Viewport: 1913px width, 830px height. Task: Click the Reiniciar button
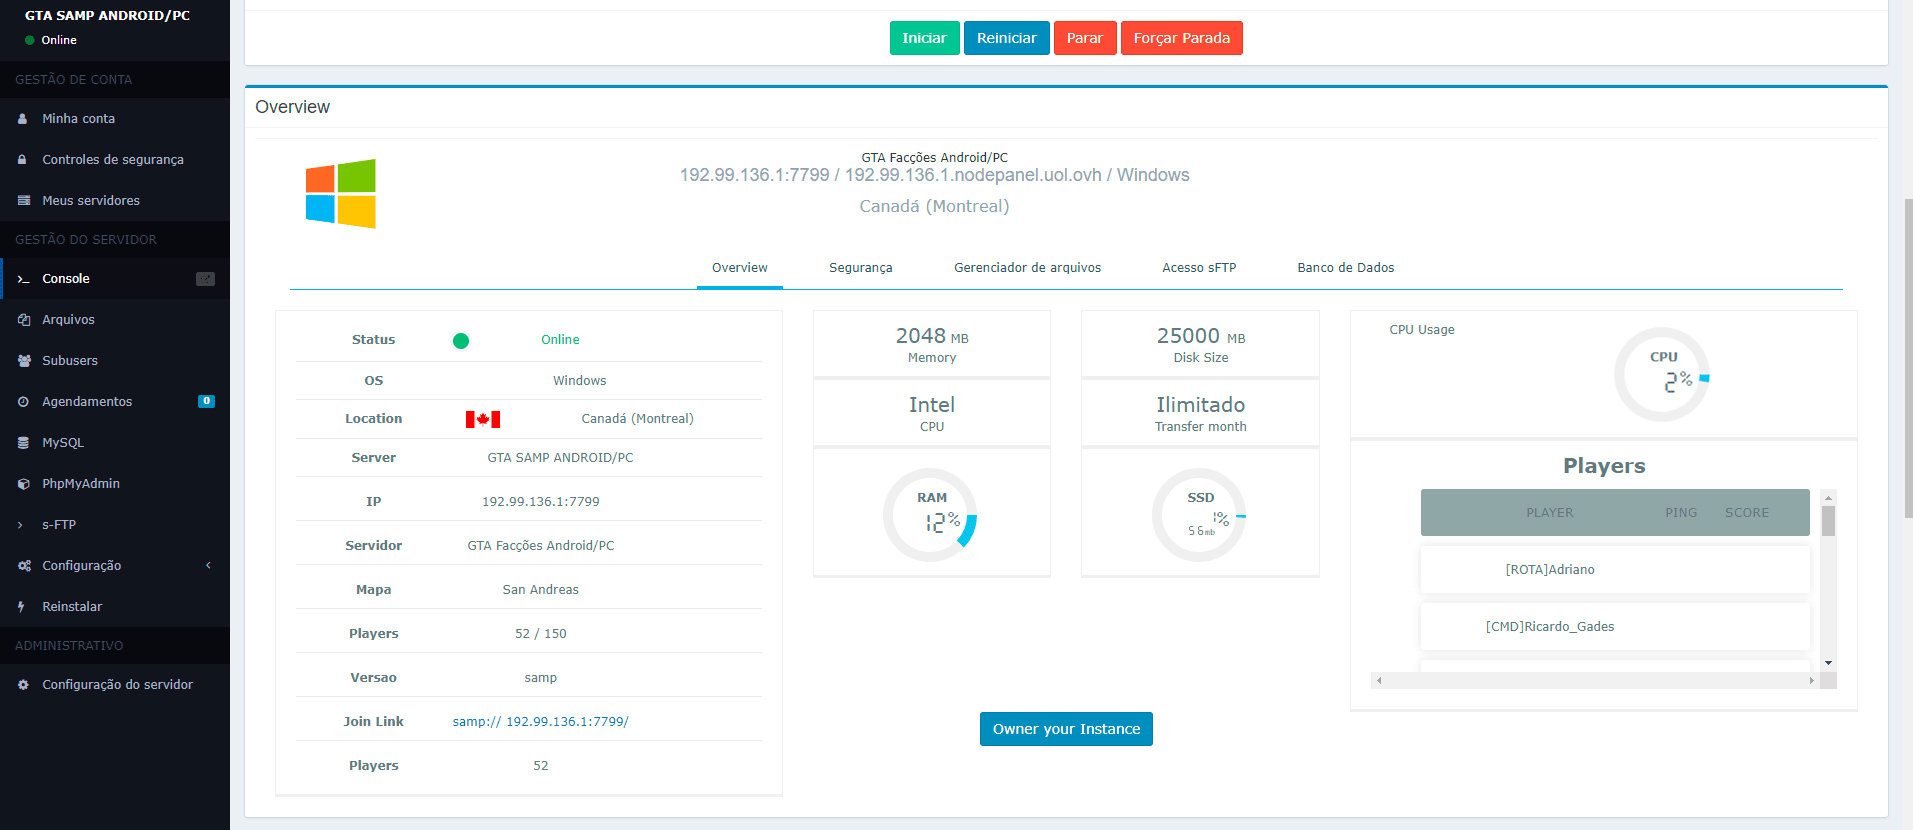click(x=1007, y=38)
